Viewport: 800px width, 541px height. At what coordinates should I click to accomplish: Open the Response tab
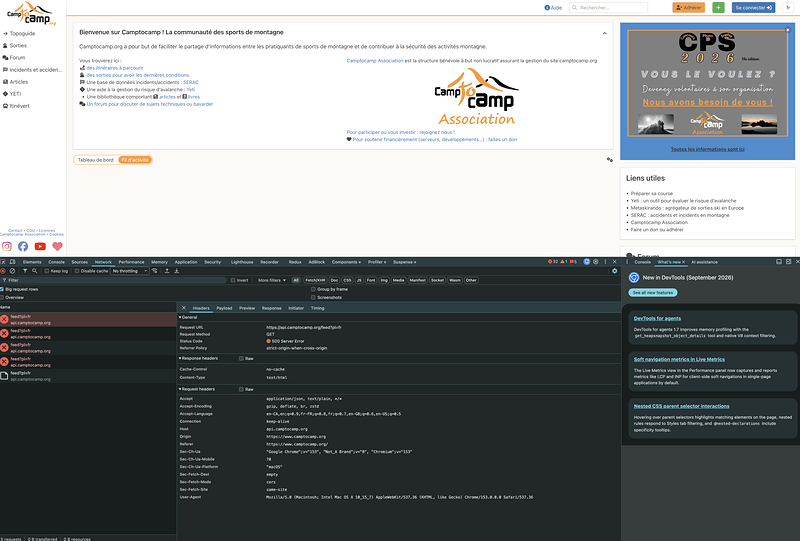(271, 308)
